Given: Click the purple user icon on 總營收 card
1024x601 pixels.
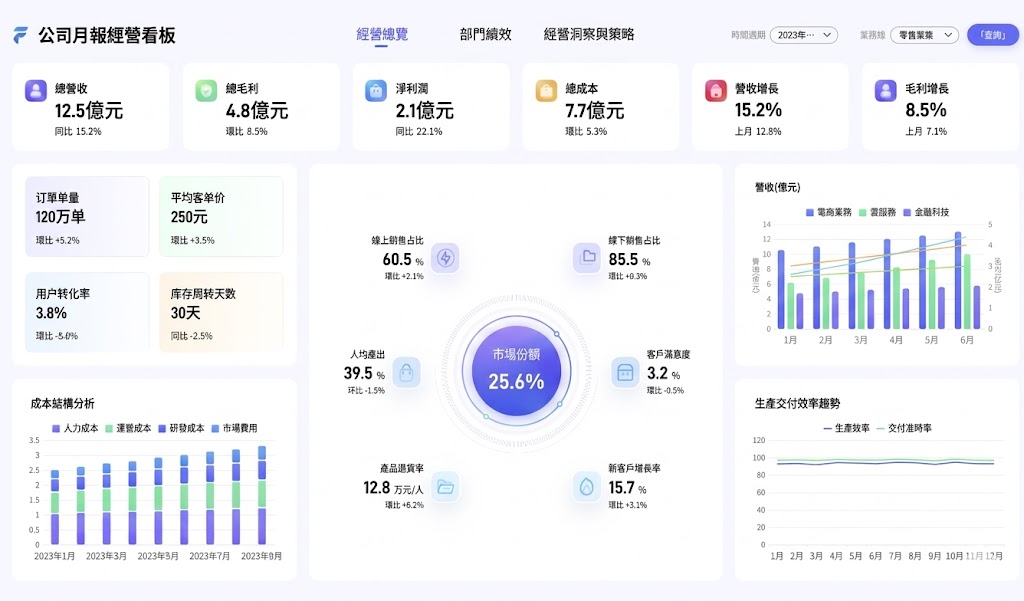Looking at the screenshot, I should point(33,90).
